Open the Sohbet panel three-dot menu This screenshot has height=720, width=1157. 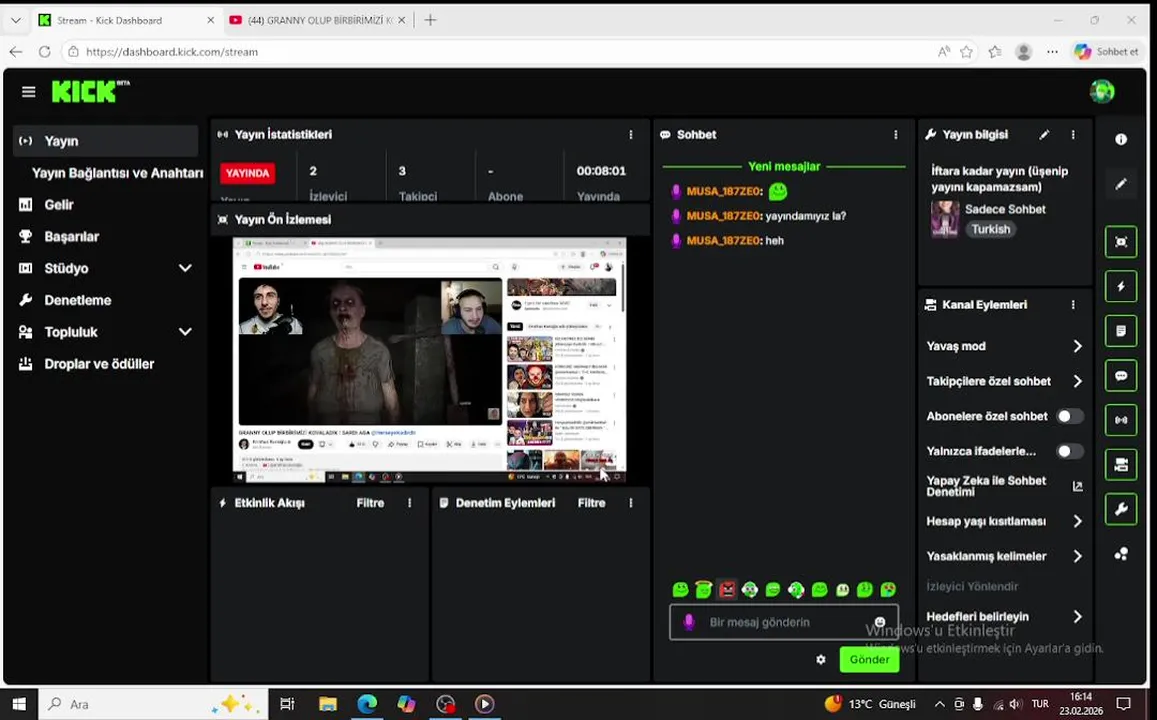[896, 134]
